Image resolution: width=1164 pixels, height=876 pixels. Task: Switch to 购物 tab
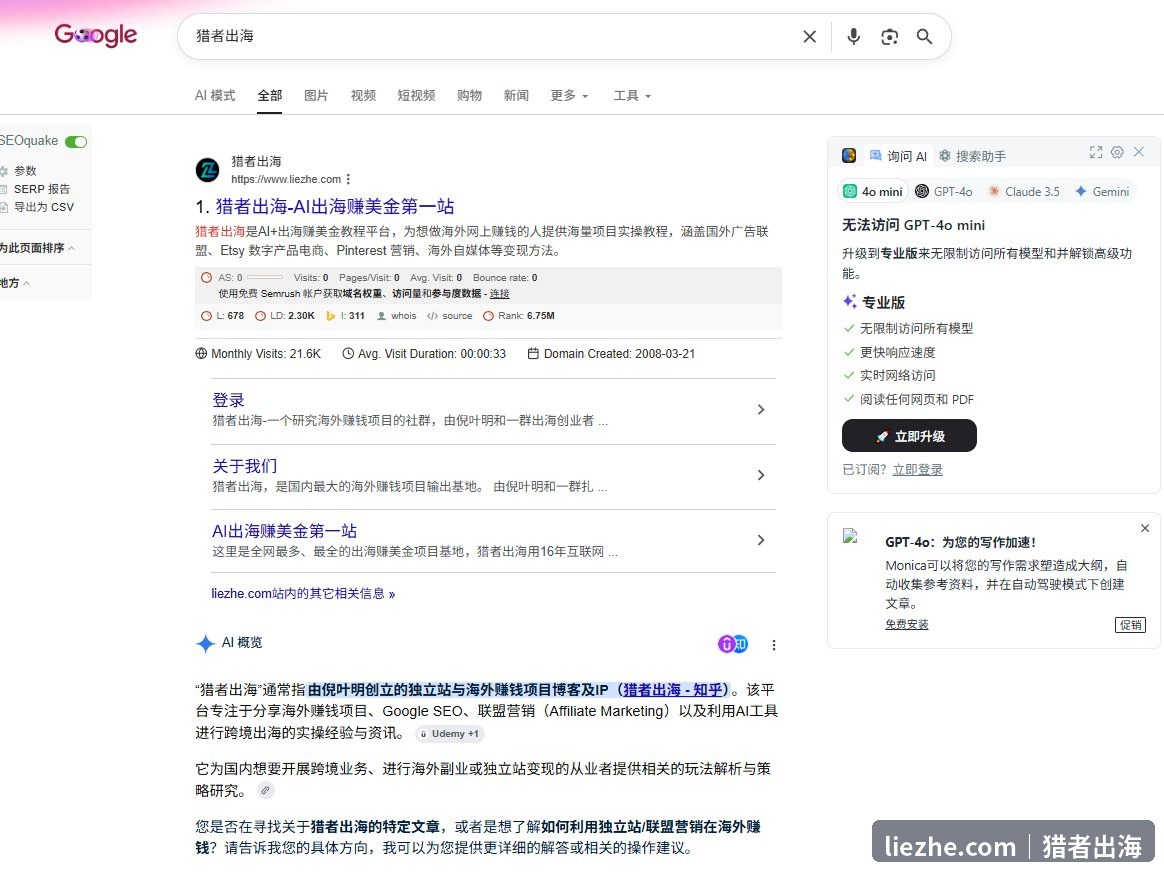tap(469, 96)
